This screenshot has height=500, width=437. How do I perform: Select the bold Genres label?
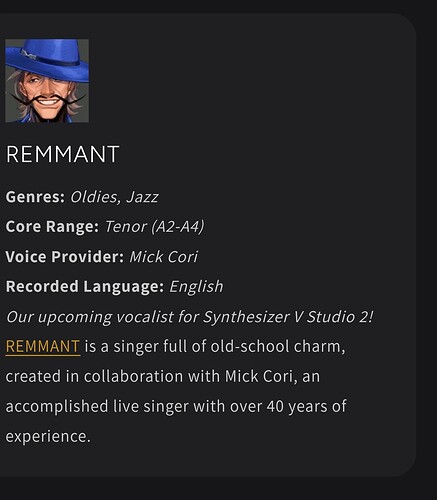point(35,197)
